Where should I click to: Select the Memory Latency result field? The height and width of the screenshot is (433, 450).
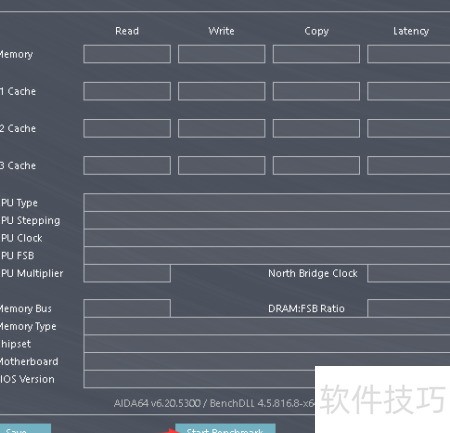tap(409, 54)
